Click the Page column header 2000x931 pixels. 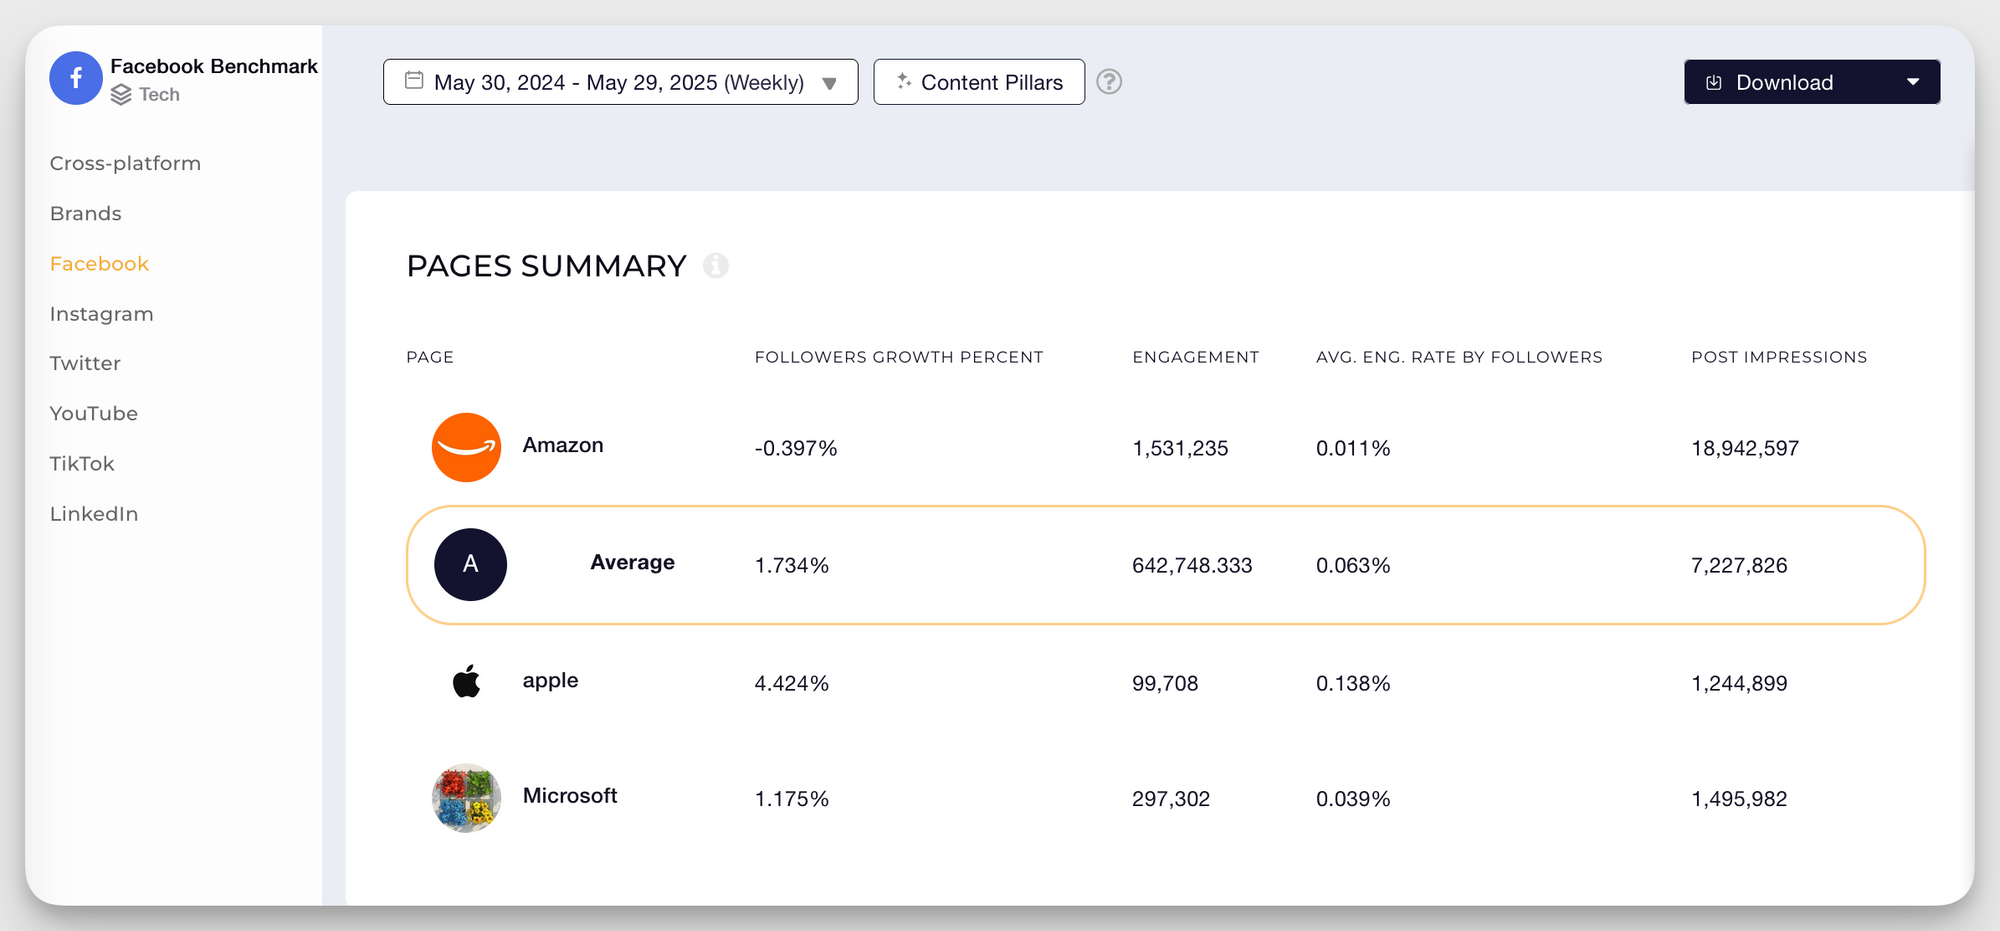pyautogui.click(x=430, y=357)
